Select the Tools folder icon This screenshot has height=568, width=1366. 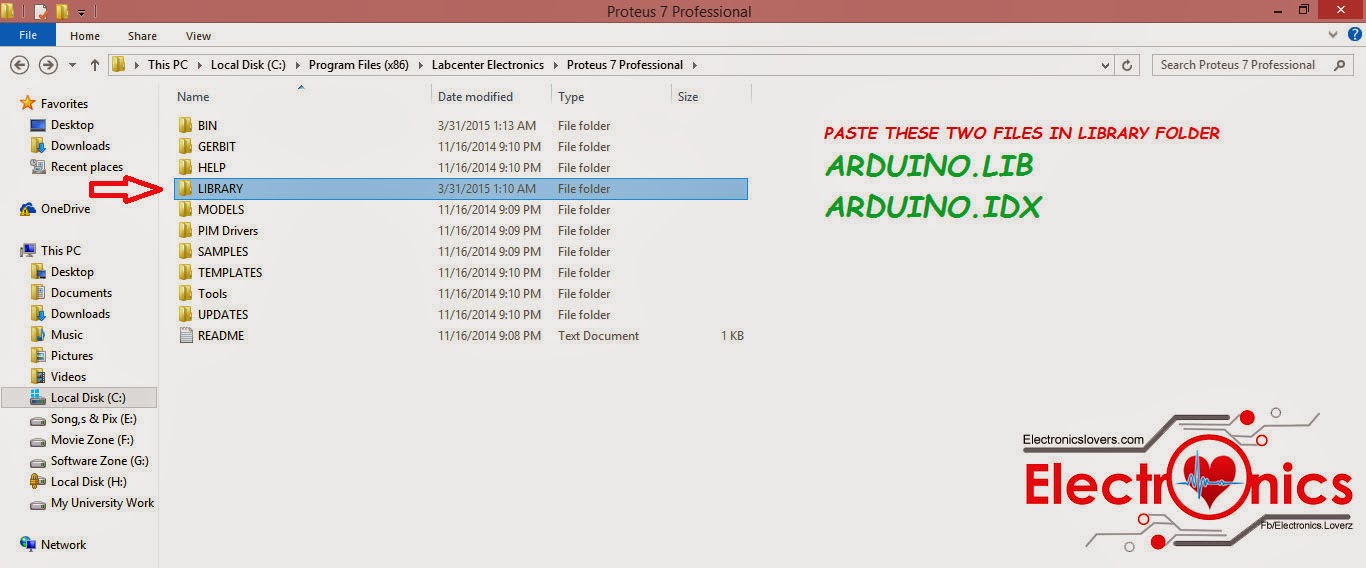coord(185,294)
